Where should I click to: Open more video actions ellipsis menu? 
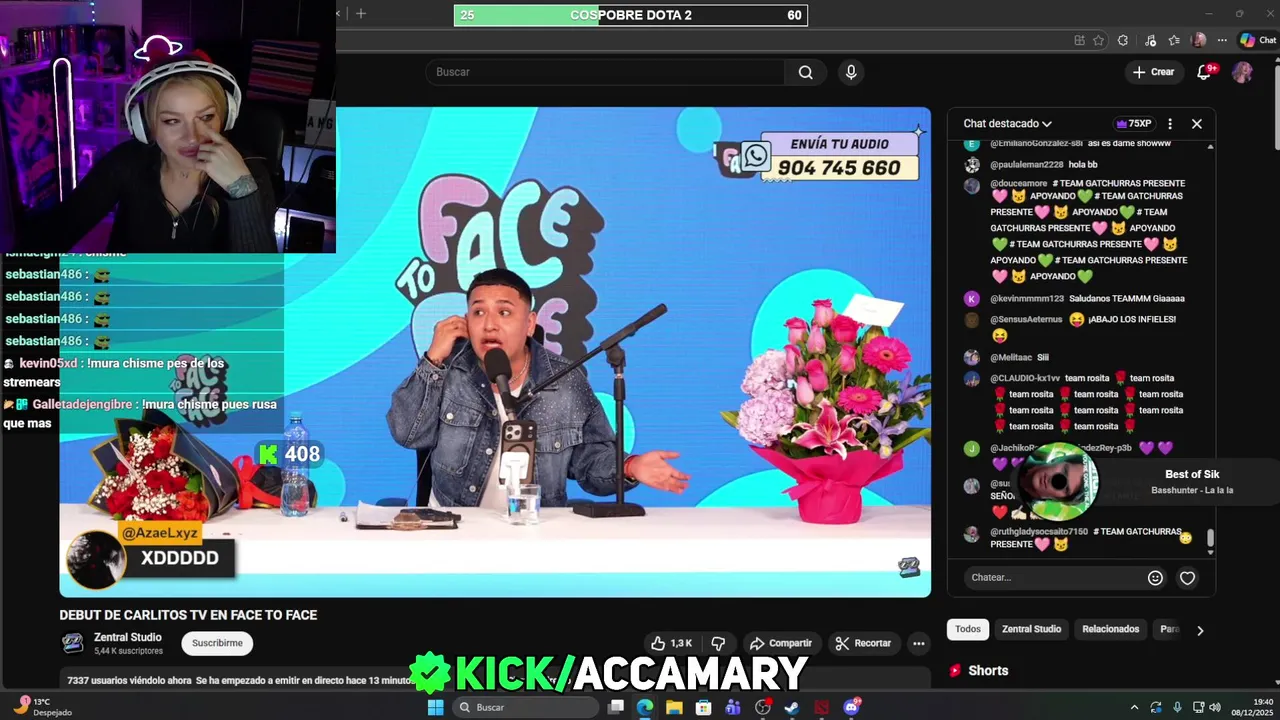918,643
